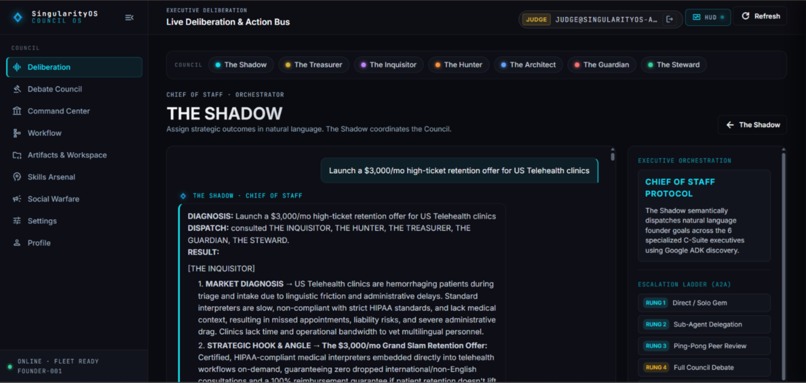The width and height of the screenshot is (806, 383).
Task: Select The Guardian council chip
Action: tap(601, 65)
